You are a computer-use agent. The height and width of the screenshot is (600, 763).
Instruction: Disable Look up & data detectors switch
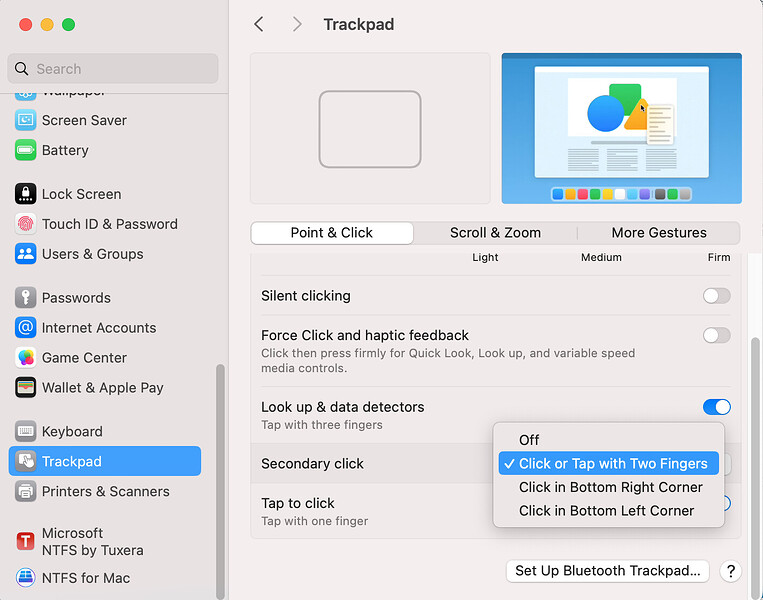click(x=716, y=407)
